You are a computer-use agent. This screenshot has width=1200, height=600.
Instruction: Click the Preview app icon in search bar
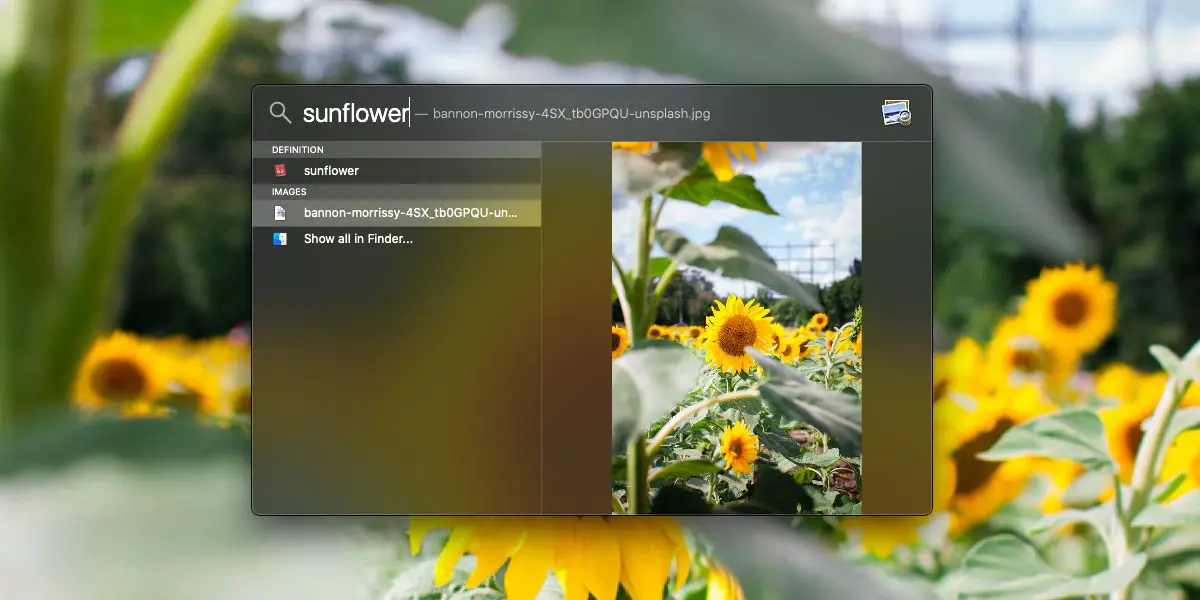point(896,113)
